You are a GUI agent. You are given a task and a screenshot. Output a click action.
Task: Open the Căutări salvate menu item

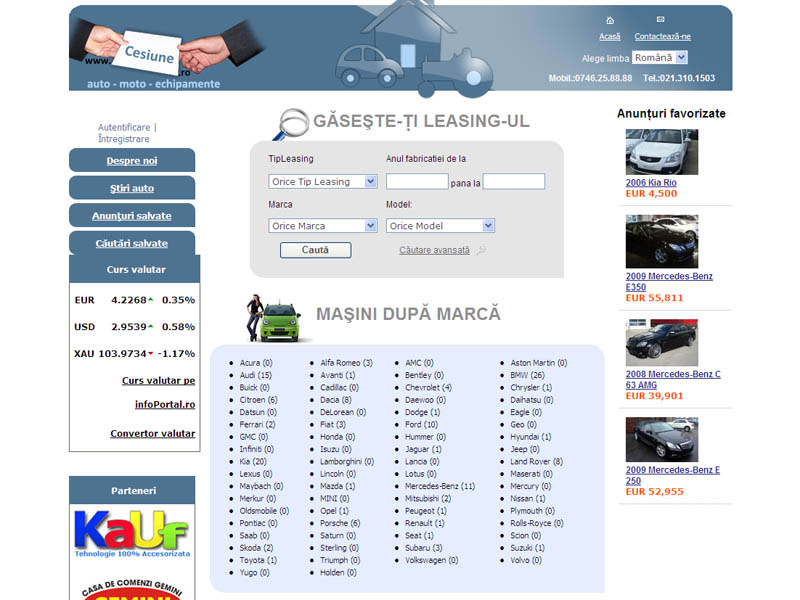click(132, 243)
